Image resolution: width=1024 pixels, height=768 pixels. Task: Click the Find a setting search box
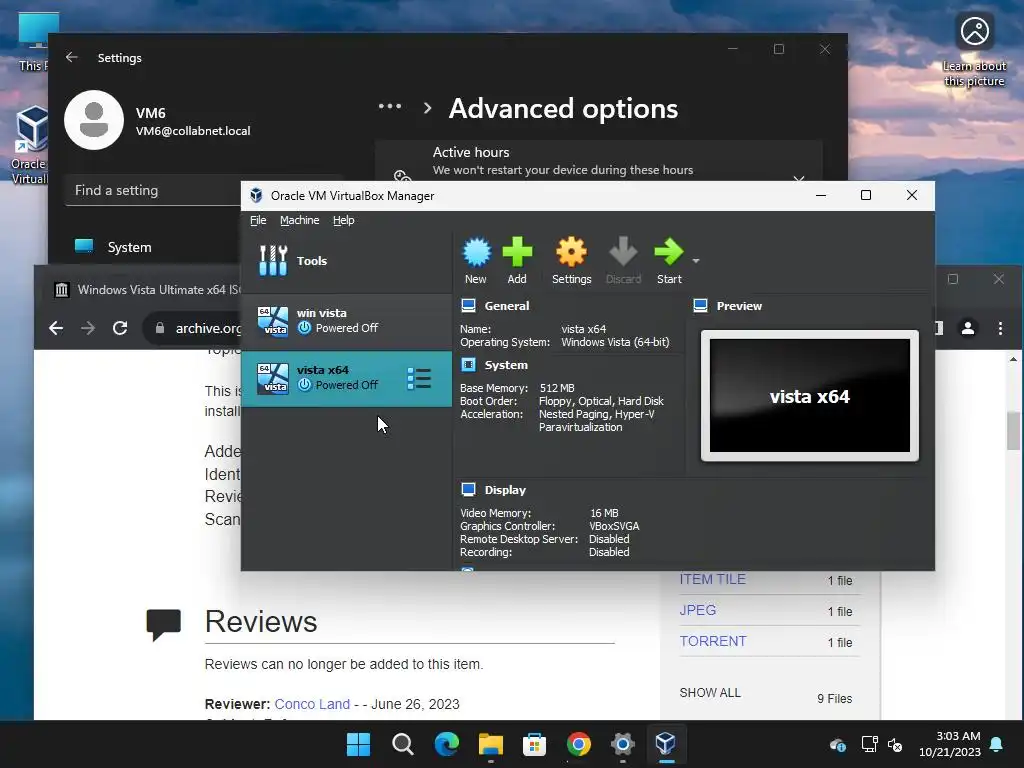click(153, 191)
